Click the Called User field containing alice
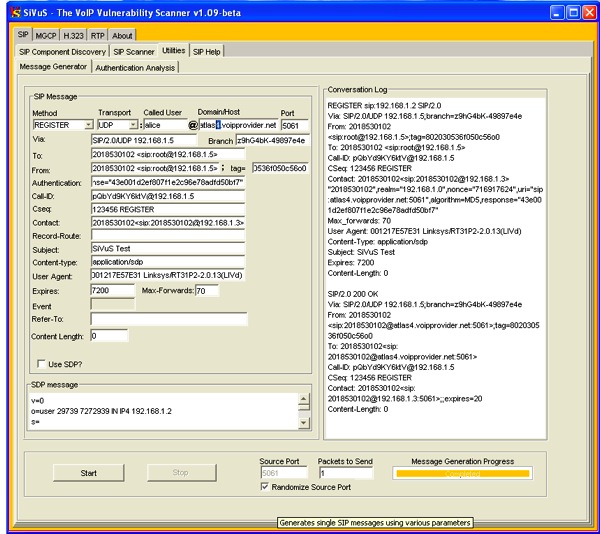 pos(163,125)
